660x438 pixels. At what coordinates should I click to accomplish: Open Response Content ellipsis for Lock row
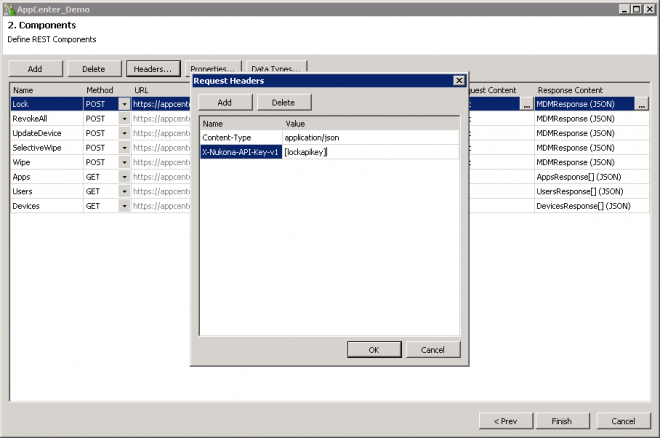(x=641, y=104)
